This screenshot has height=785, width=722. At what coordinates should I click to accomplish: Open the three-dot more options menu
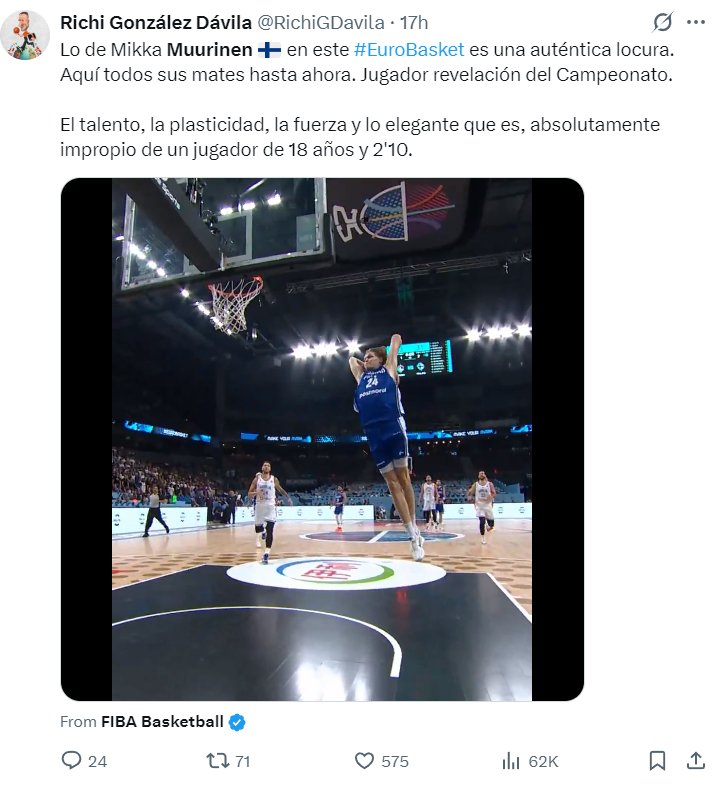(x=696, y=22)
